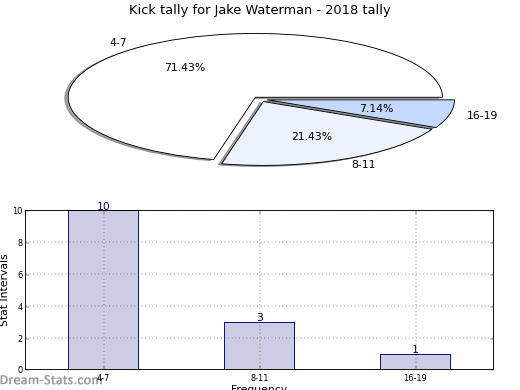The height and width of the screenshot is (390, 520).
Task: Click the value label 3 above bar
Action: click(x=260, y=317)
